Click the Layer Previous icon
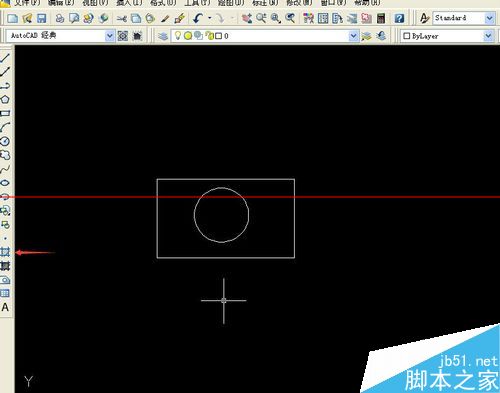500x393 pixels. [x=381, y=36]
